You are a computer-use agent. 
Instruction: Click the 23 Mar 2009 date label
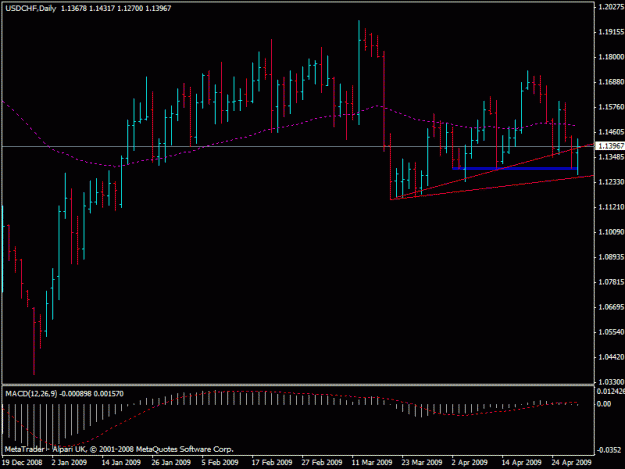pos(422,463)
